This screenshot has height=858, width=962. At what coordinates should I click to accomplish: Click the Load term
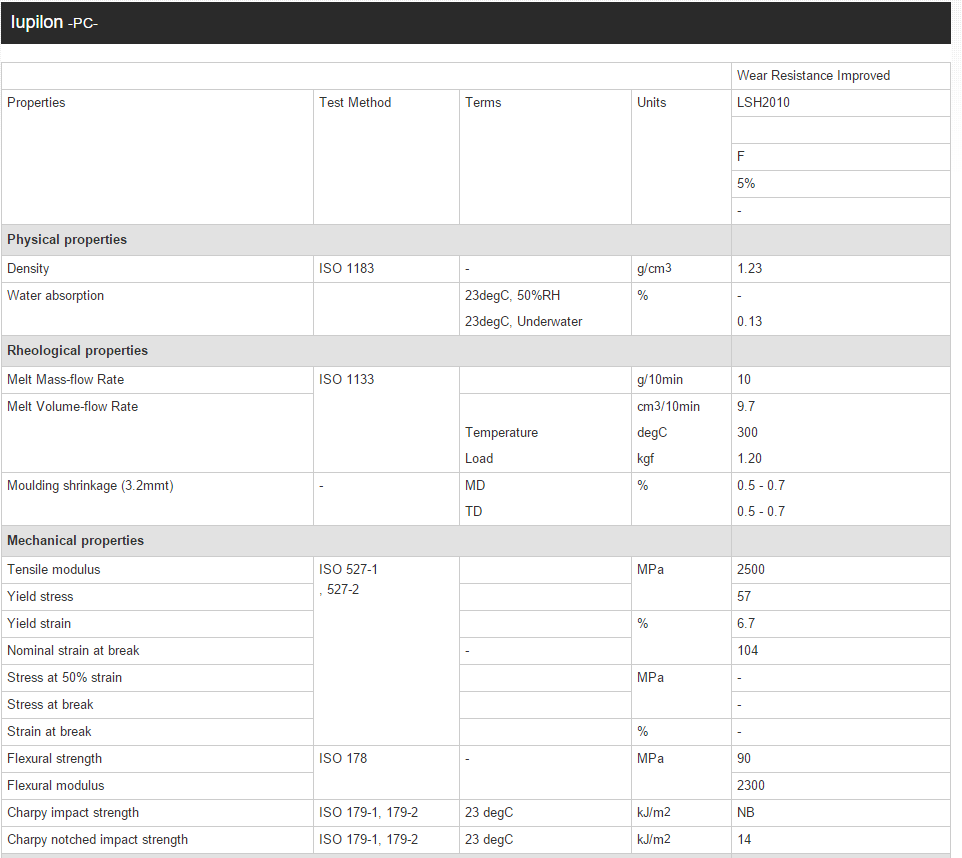click(479, 458)
